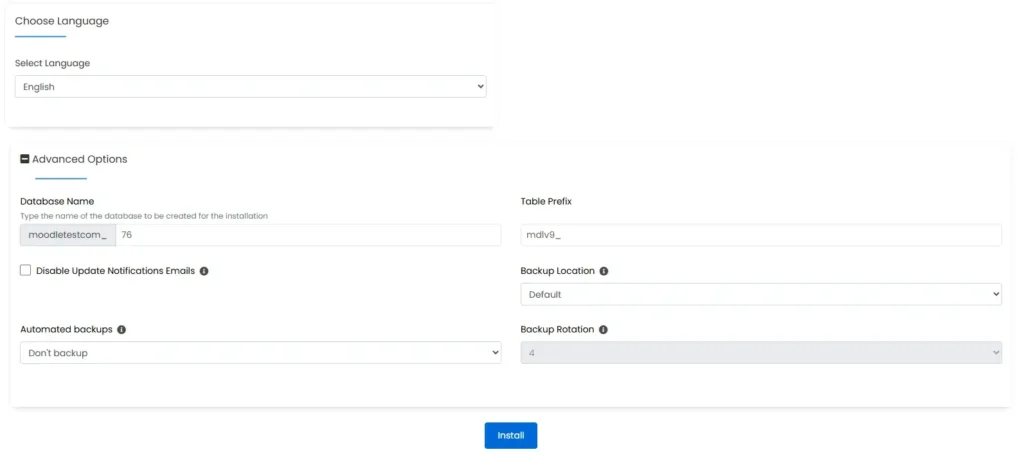Click into the Table Prefix field

click(760, 235)
